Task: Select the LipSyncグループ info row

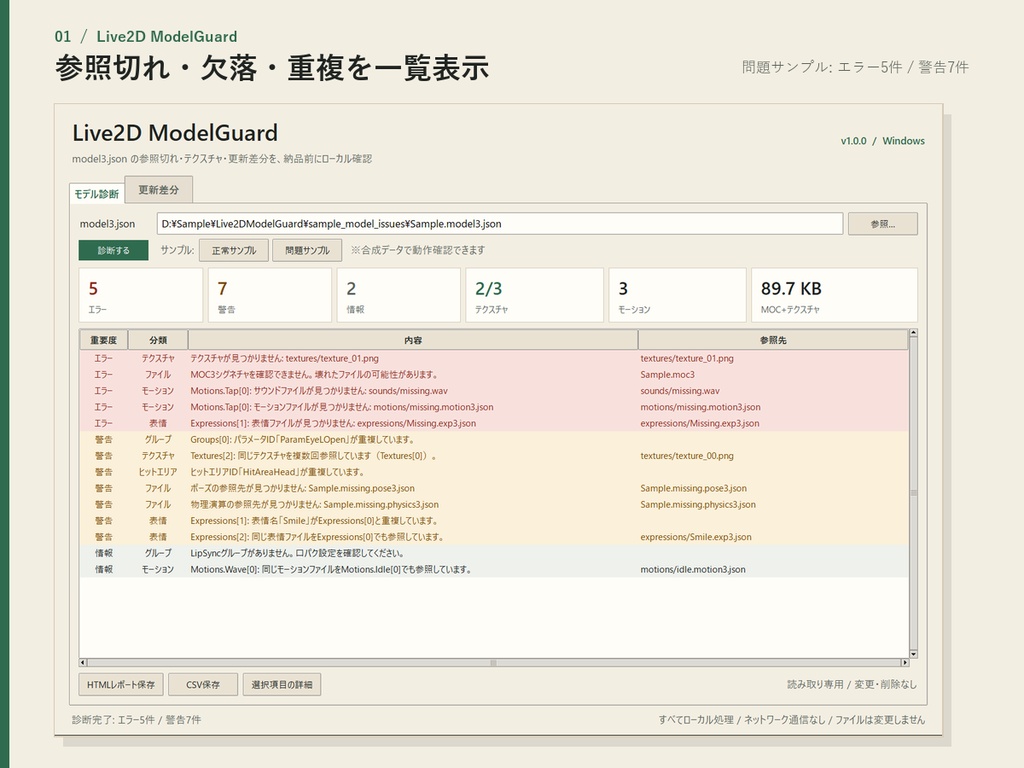Action: (494, 553)
